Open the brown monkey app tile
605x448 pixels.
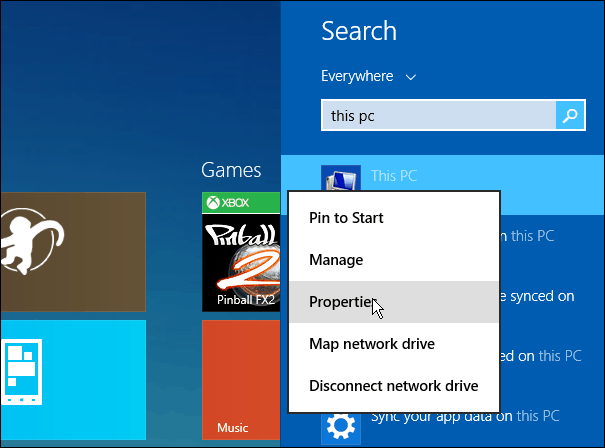(x=73, y=252)
